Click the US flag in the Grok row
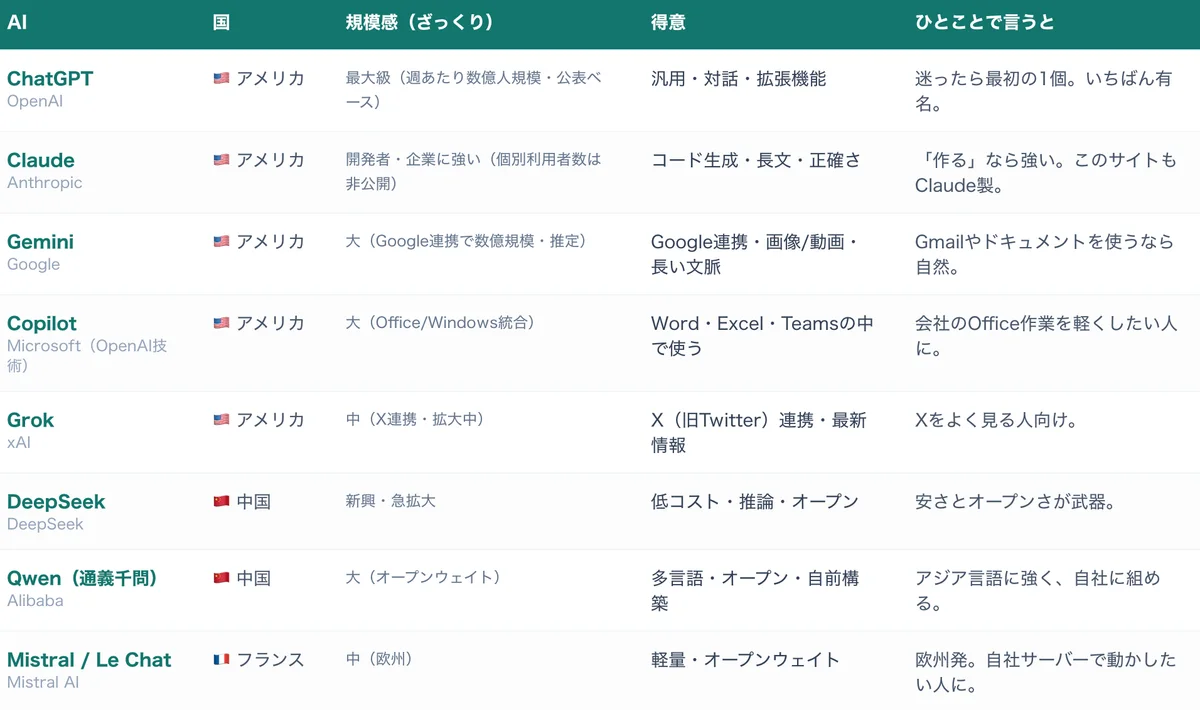This screenshot has height=710, width=1200. 221,420
